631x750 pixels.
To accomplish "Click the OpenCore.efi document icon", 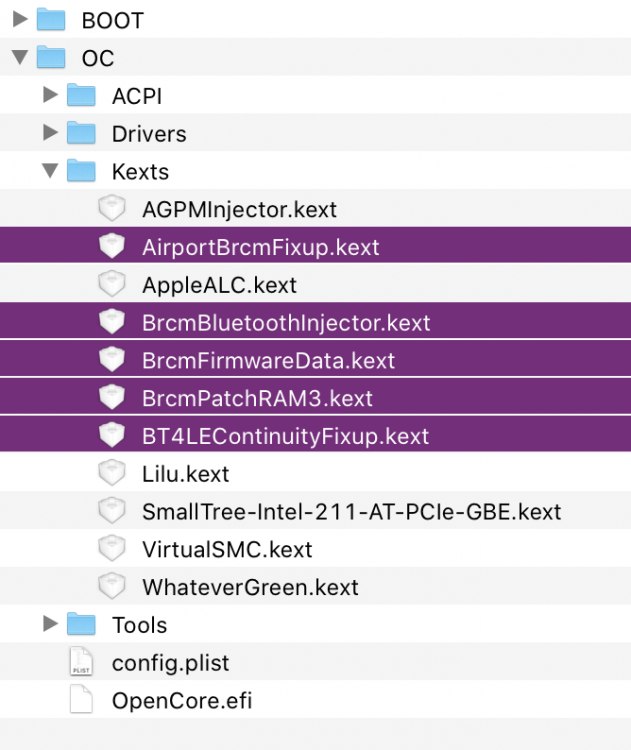I will point(81,699).
